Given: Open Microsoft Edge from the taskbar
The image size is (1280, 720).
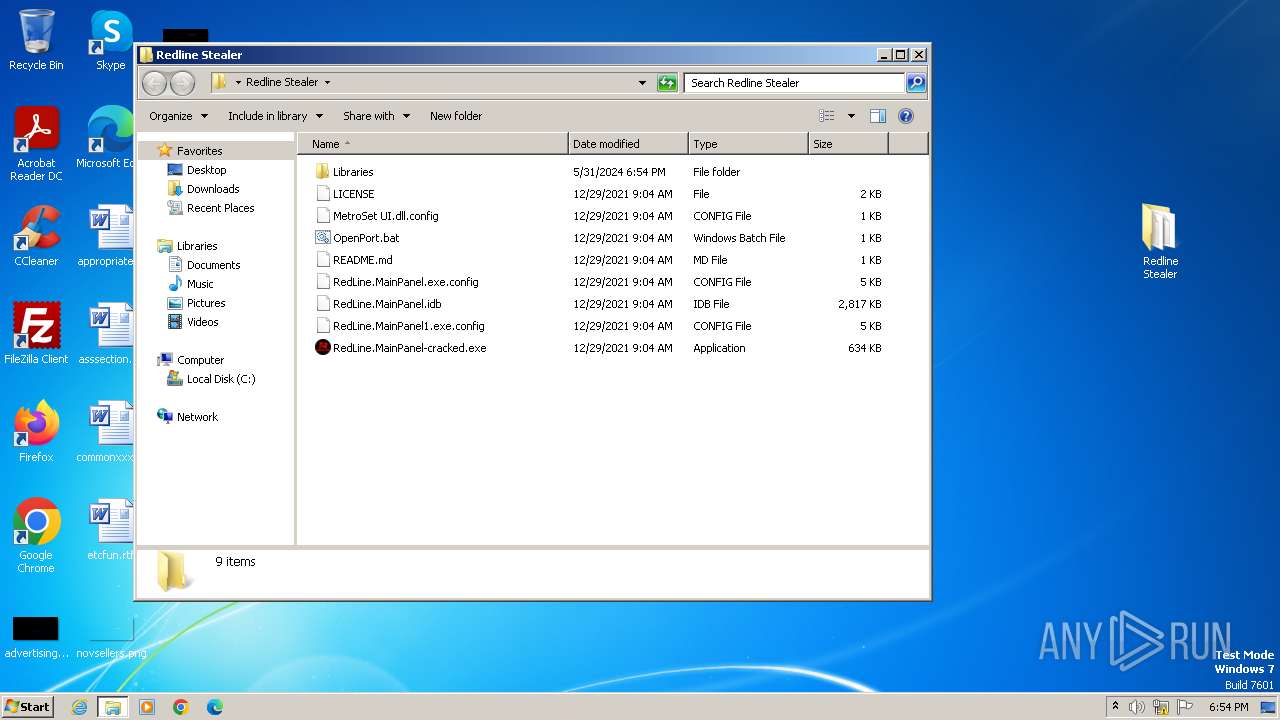Looking at the screenshot, I should (x=215, y=707).
